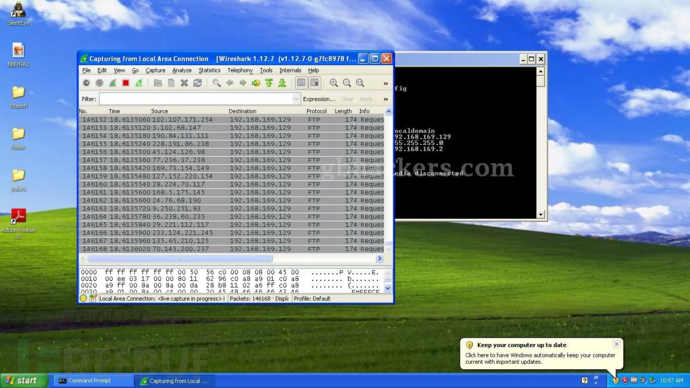690x388 pixels.
Task: Click the Windows start button
Action: pyautogui.click(x=24, y=381)
